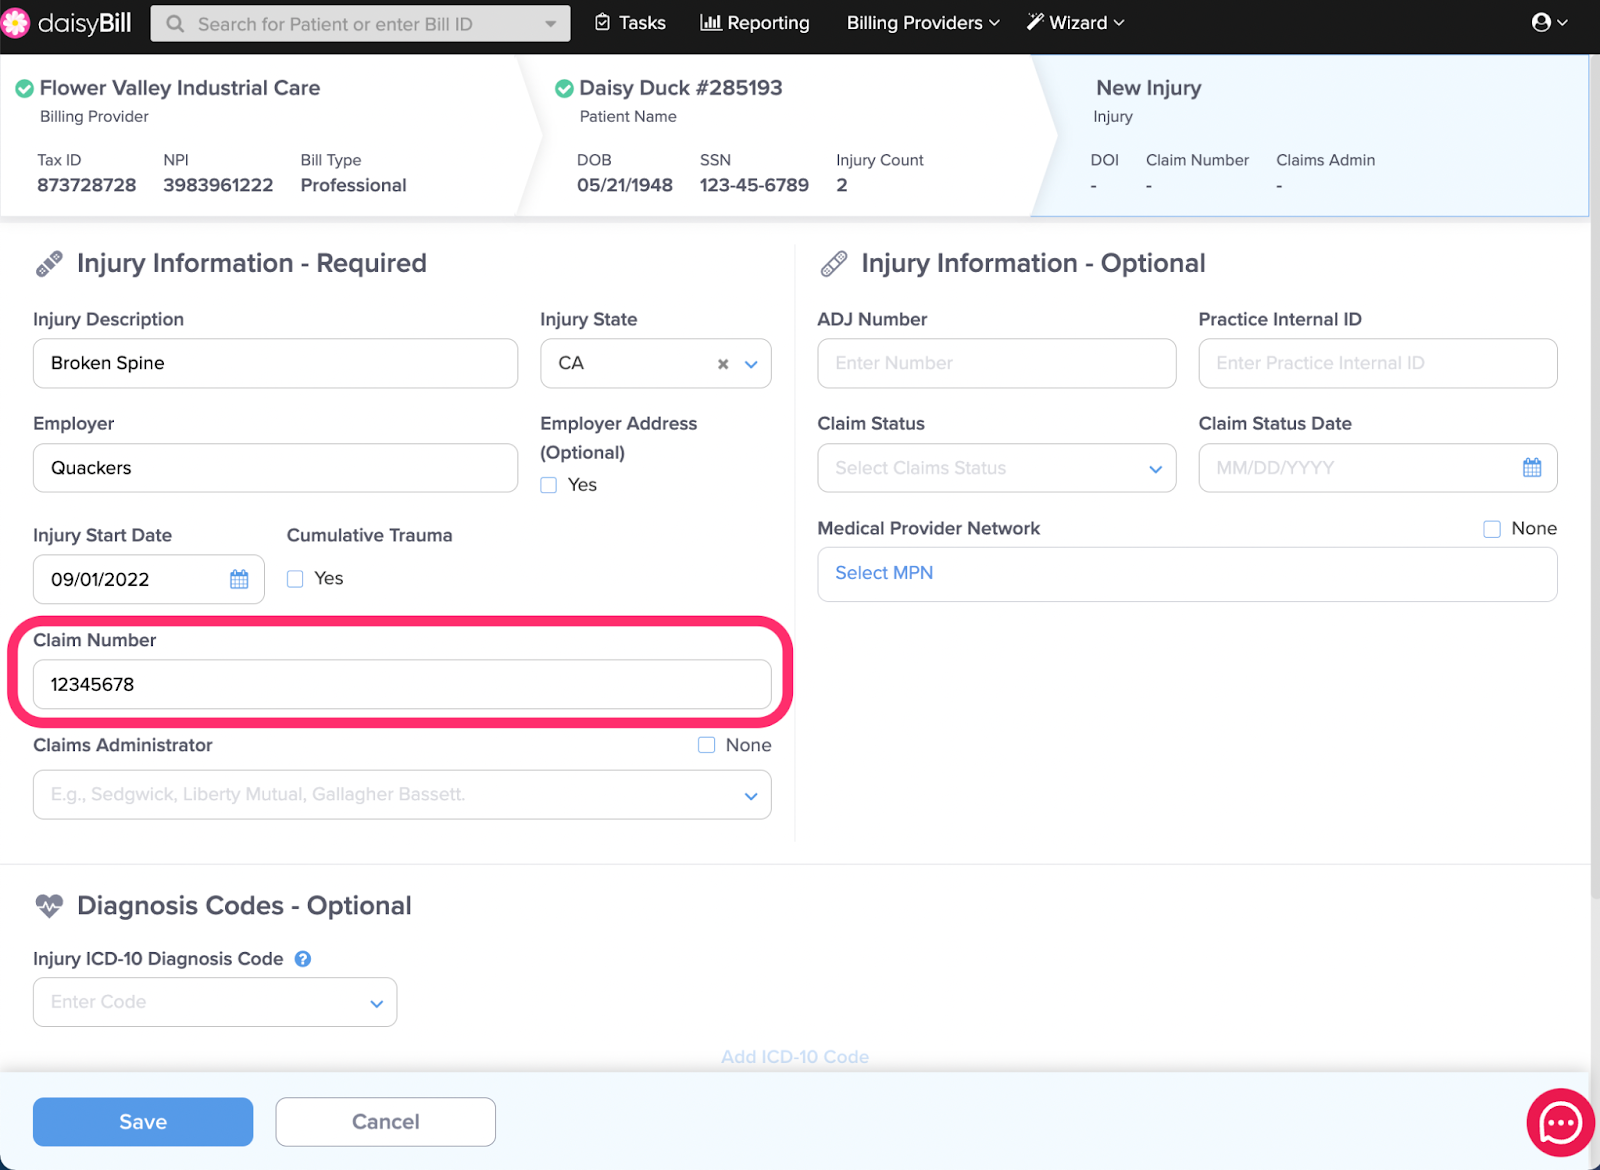
Task: Click the Reporting bar chart icon
Action: 710,22
